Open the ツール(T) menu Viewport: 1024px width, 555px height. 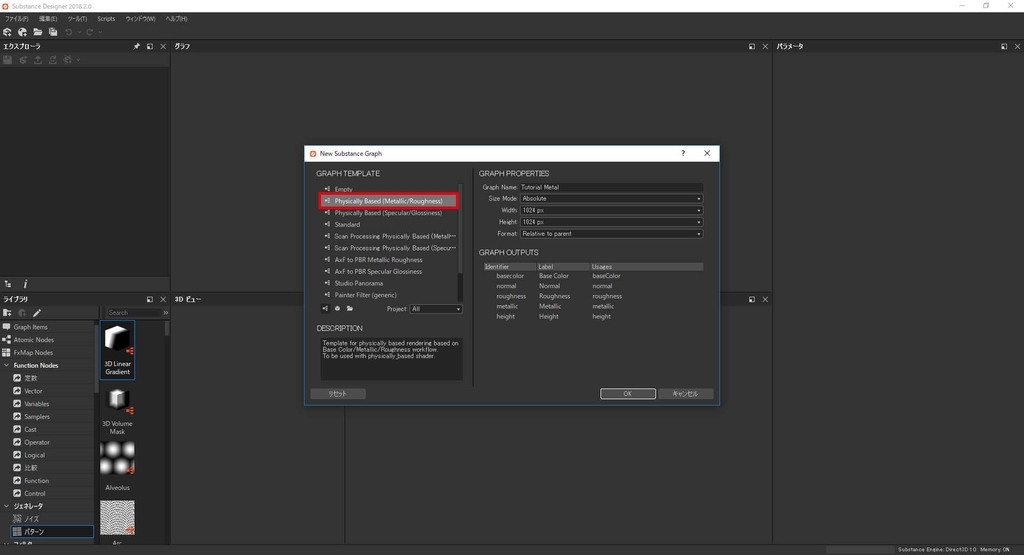pyautogui.click(x=77, y=19)
